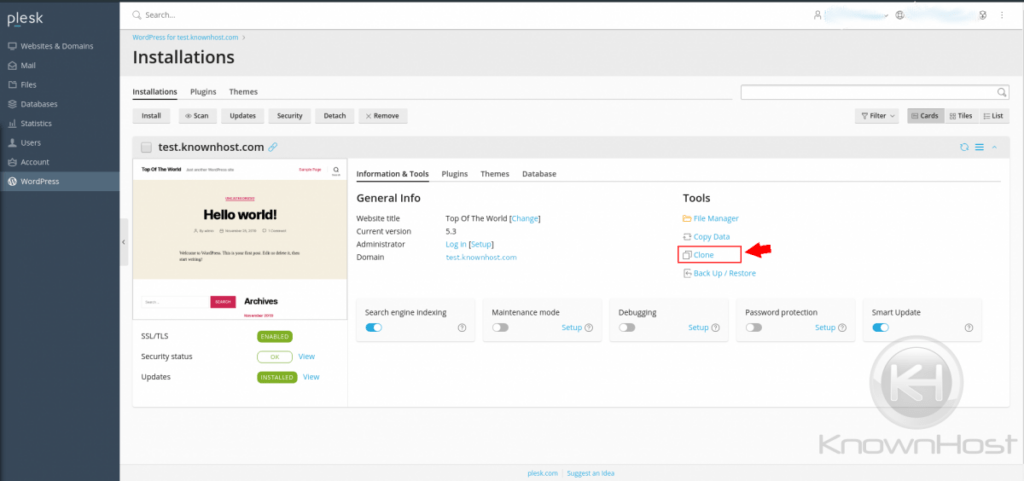Open the Database tab
This screenshot has width=1024, height=481.
539,174
